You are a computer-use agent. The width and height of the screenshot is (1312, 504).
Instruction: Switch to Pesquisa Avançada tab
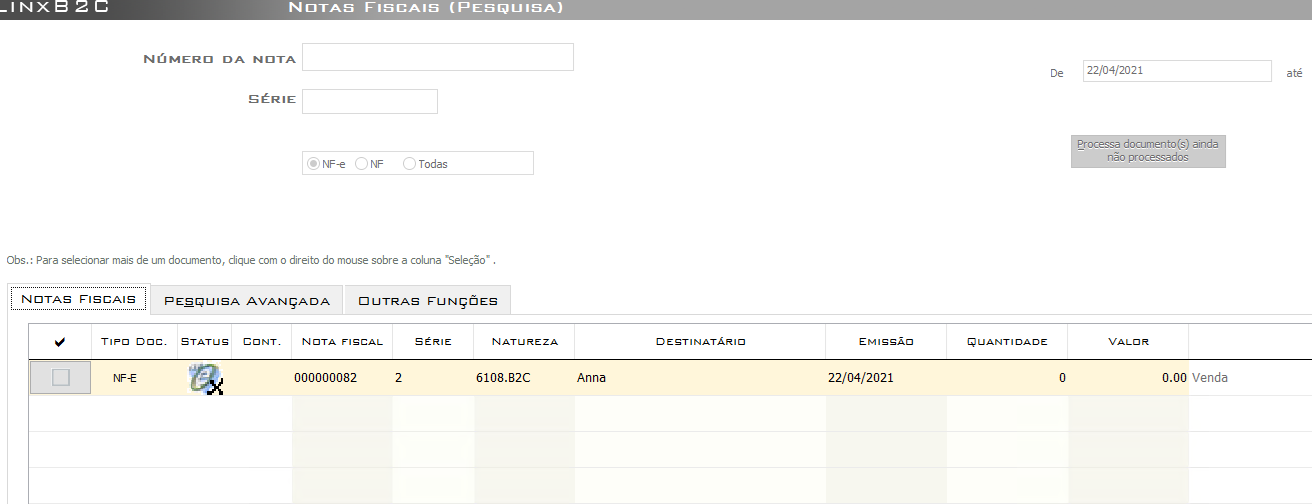click(246, 300)
